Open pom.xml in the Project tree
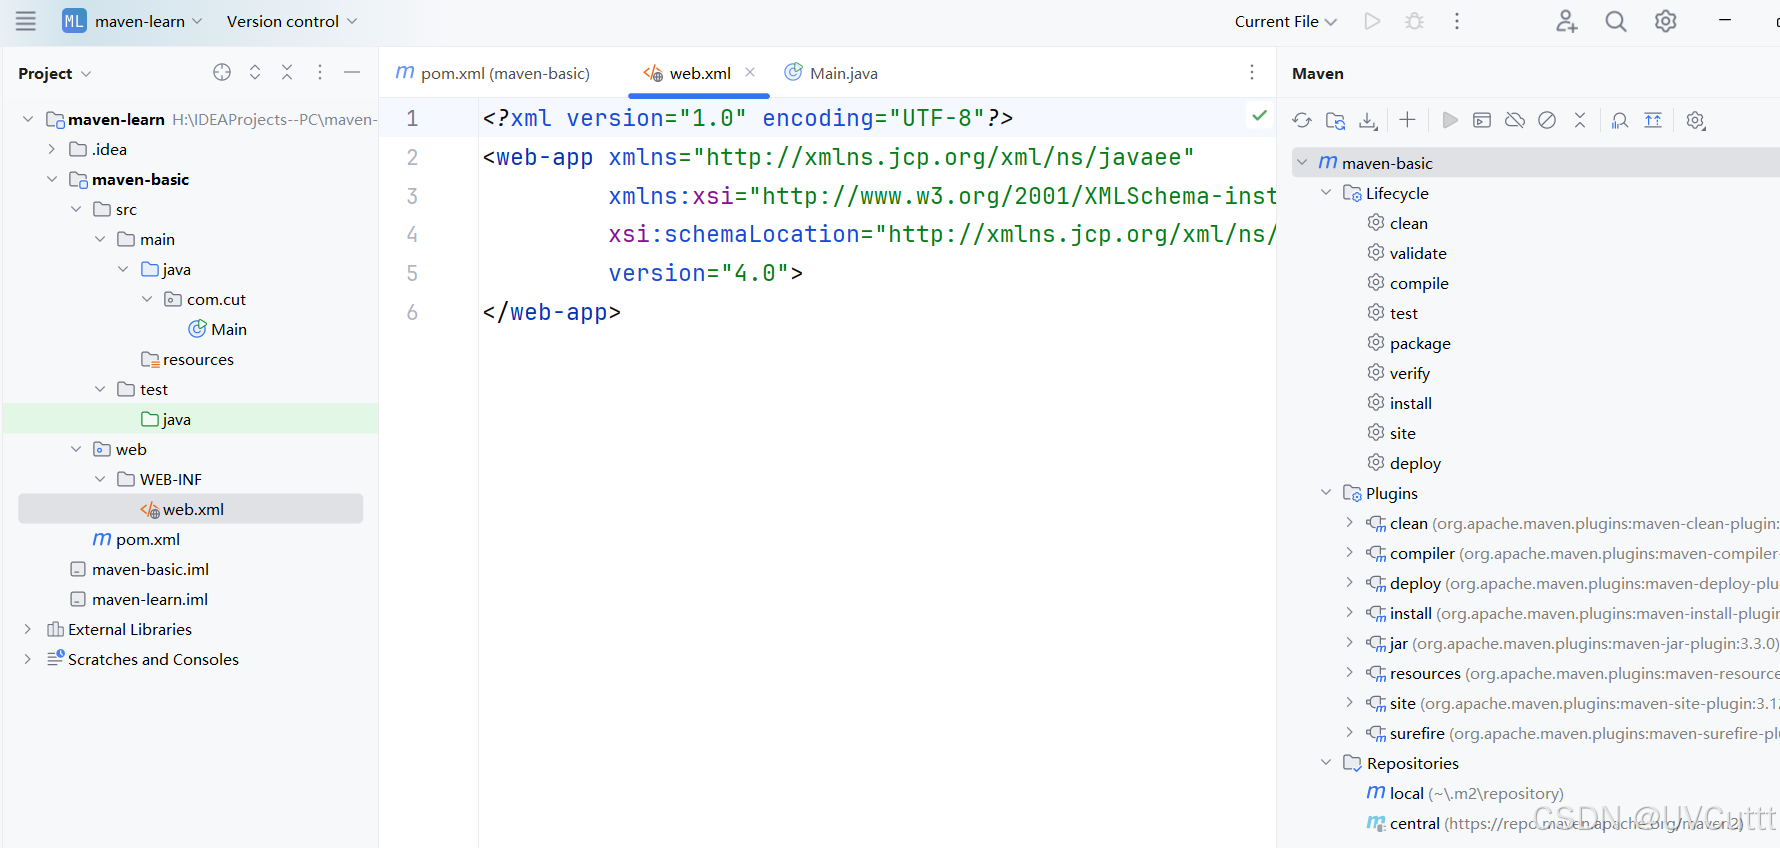 (137, 539)
